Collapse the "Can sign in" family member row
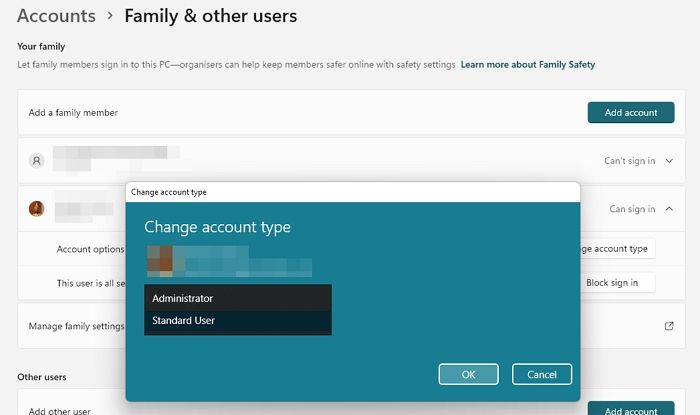The height and width of the screenshot is (415, 700). pyautogui.click(x=669, y=209)
